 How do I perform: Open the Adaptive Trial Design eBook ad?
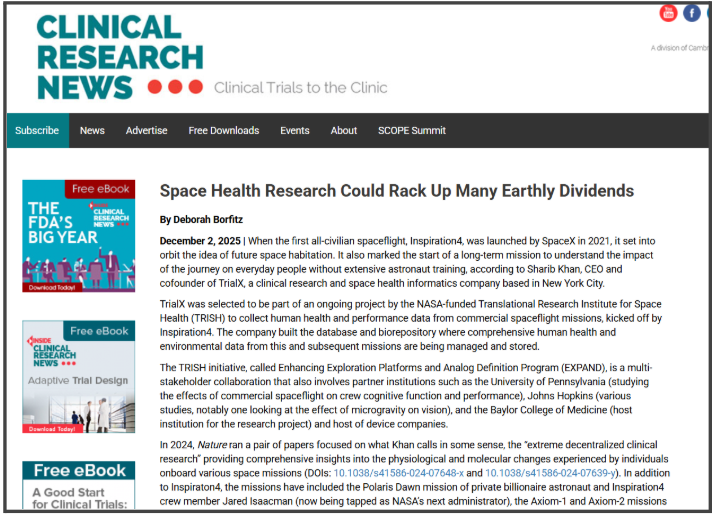78,377
